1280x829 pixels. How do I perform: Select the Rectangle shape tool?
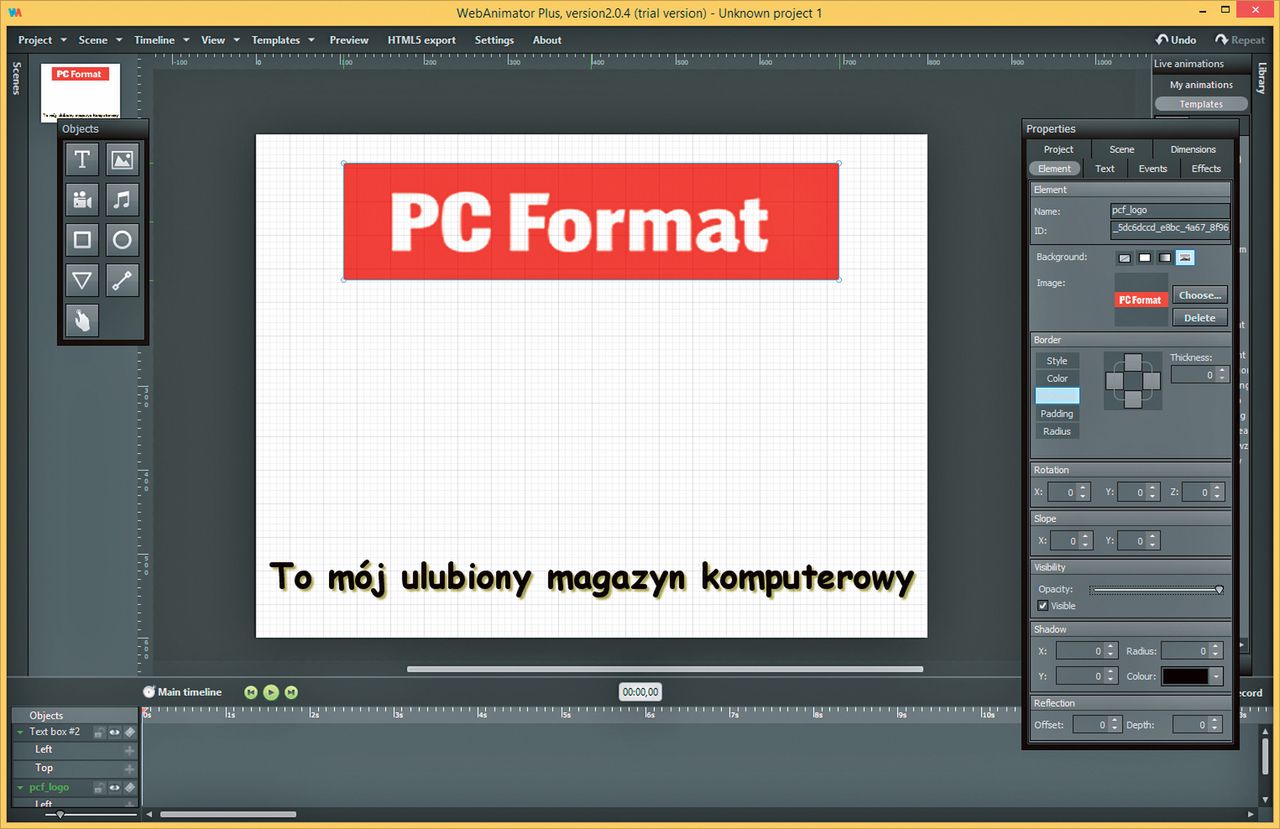pyautogui.click(x=82, y=240)
